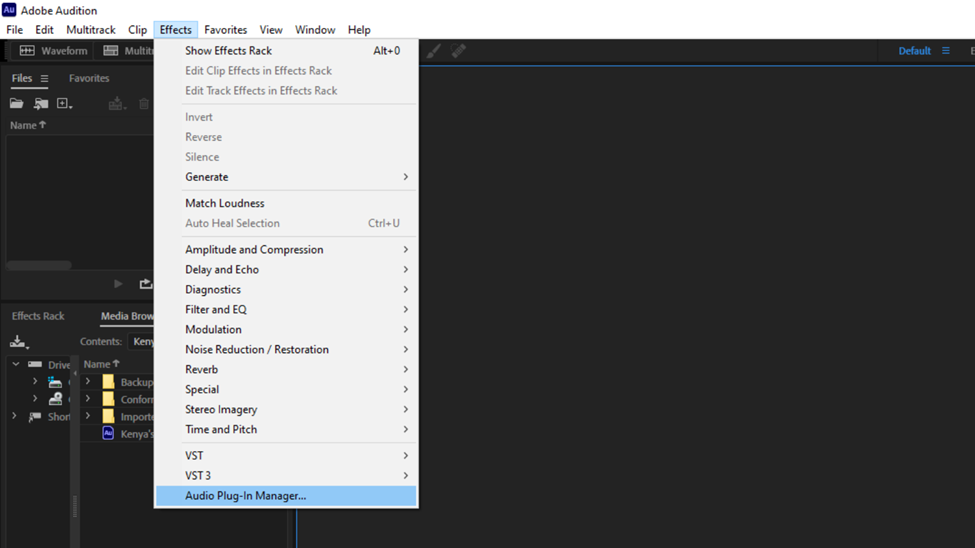Switch to the Media Browser tab
This screenshot has height=548, width=975.
pos(127,316)
